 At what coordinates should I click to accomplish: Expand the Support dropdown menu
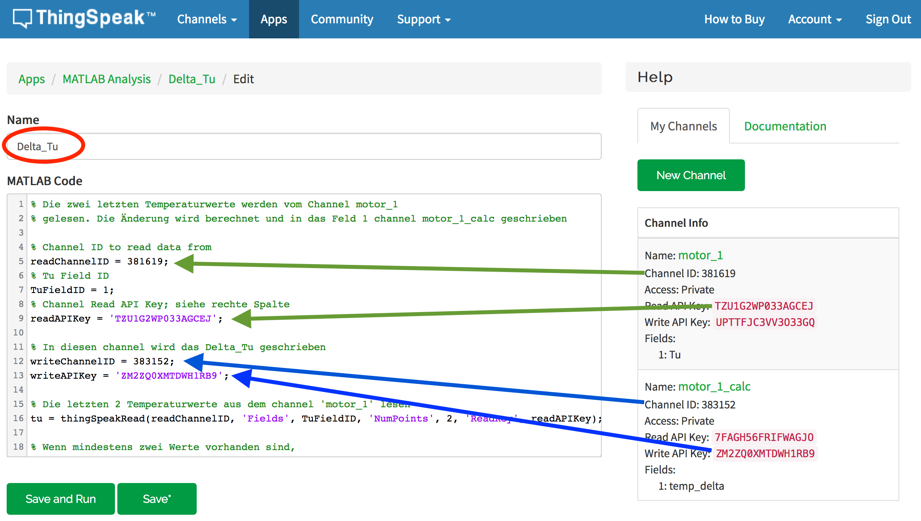point(423,19)
